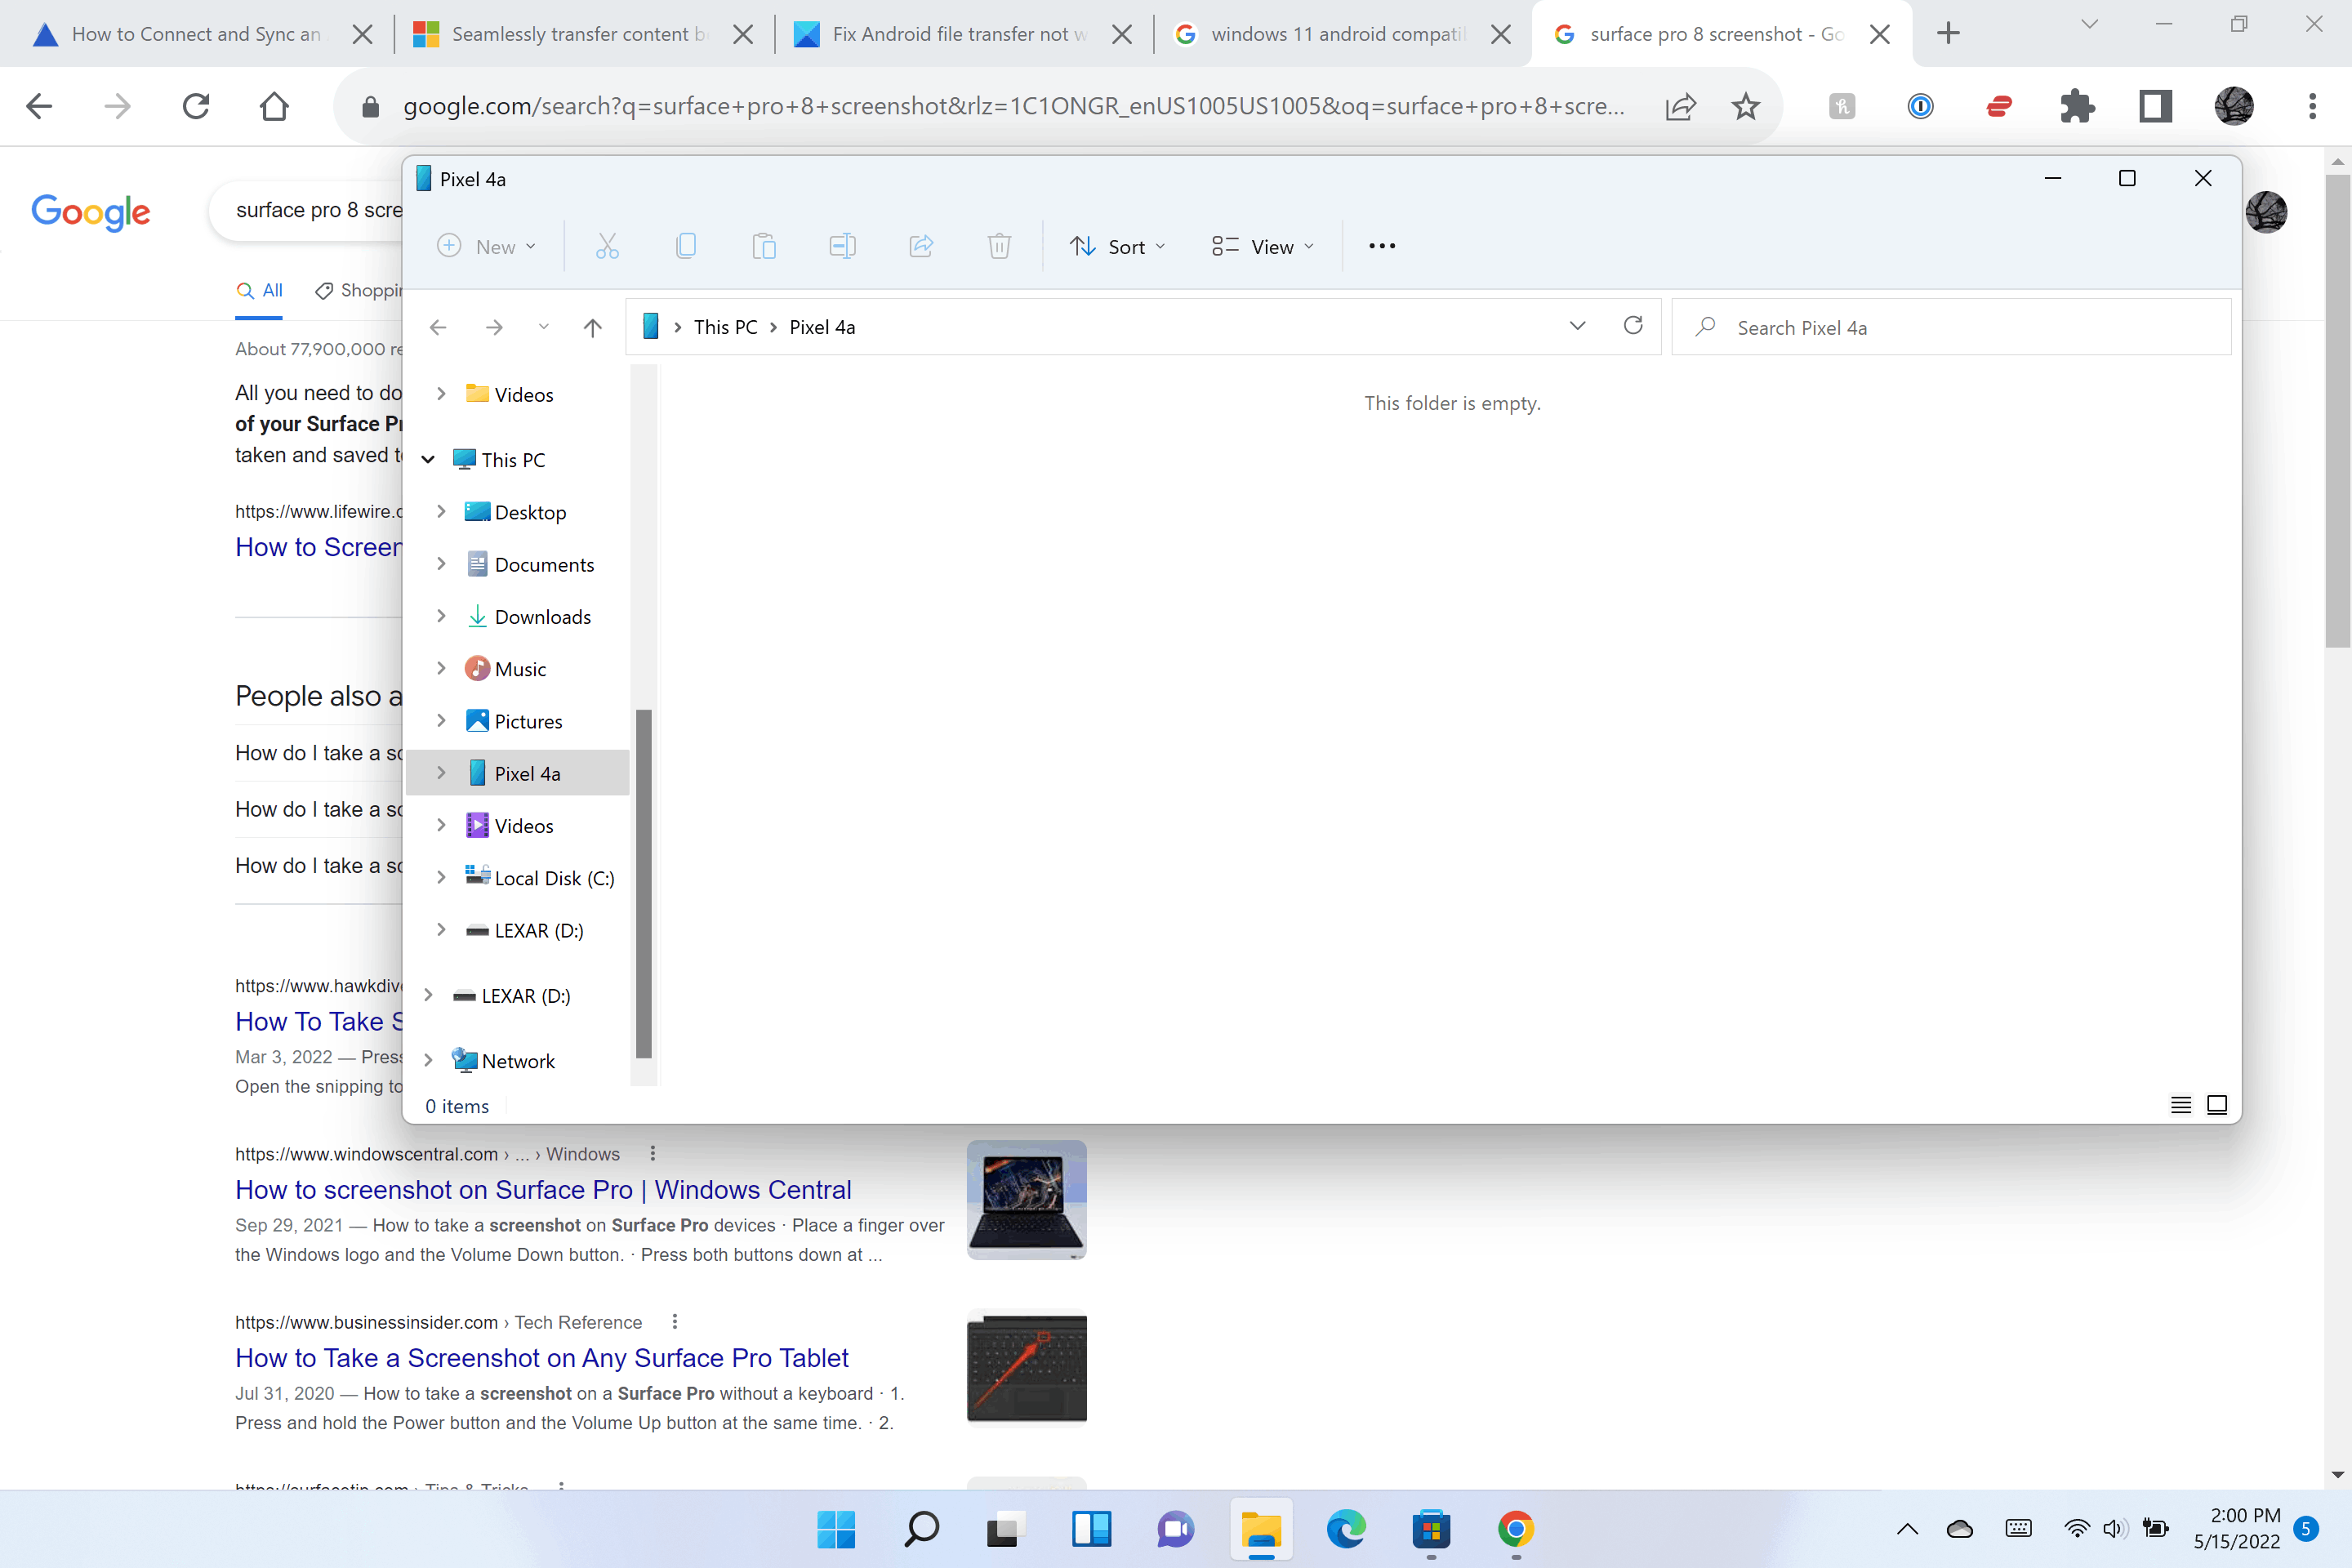Switch to details view layout
This screenshot has height=1568, width=2352.
[2181, 1105]
